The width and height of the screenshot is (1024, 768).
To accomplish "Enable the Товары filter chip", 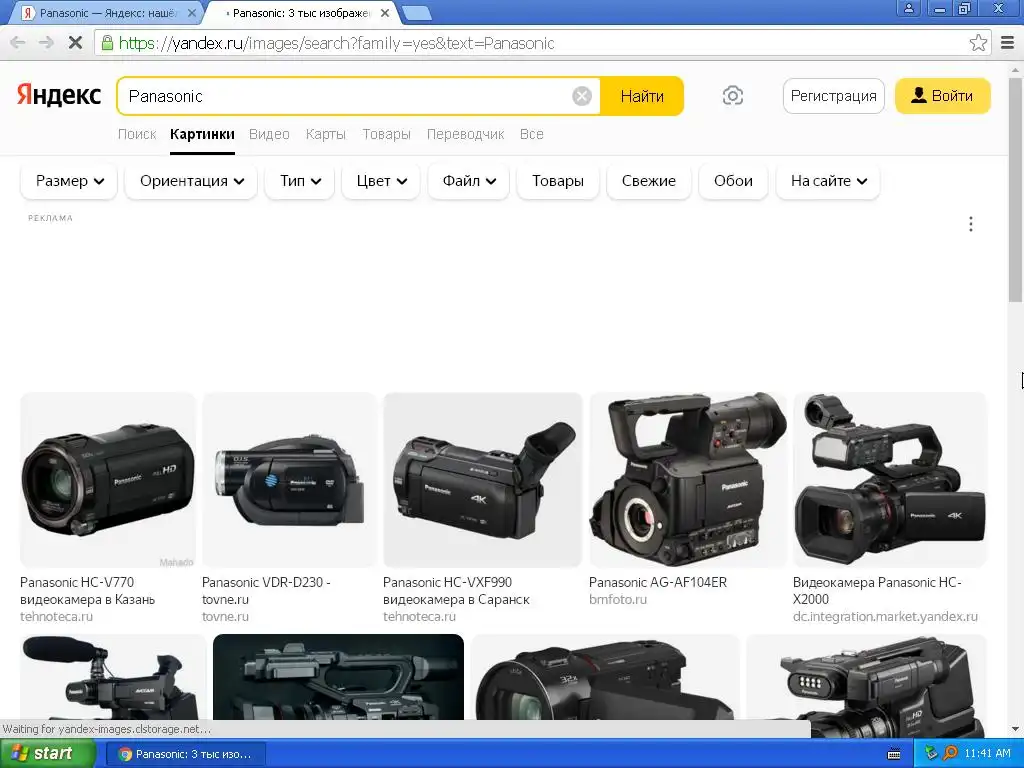I will tap(558, 181).
